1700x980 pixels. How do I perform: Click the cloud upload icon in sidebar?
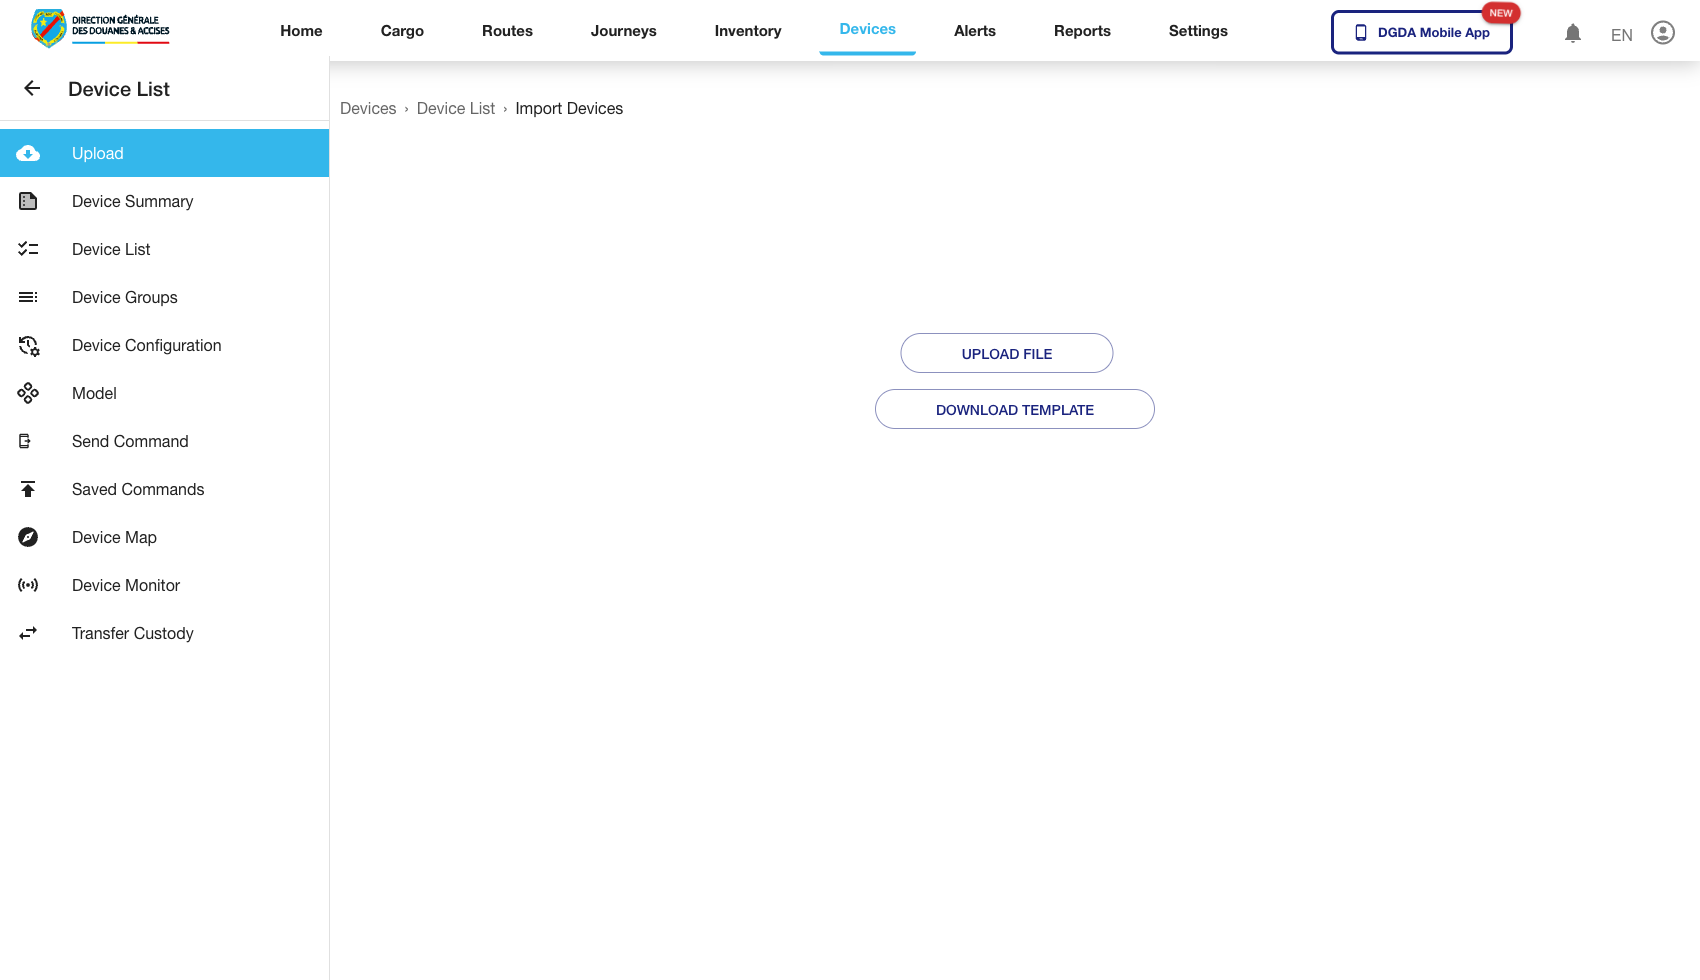(x=28, y=153)
